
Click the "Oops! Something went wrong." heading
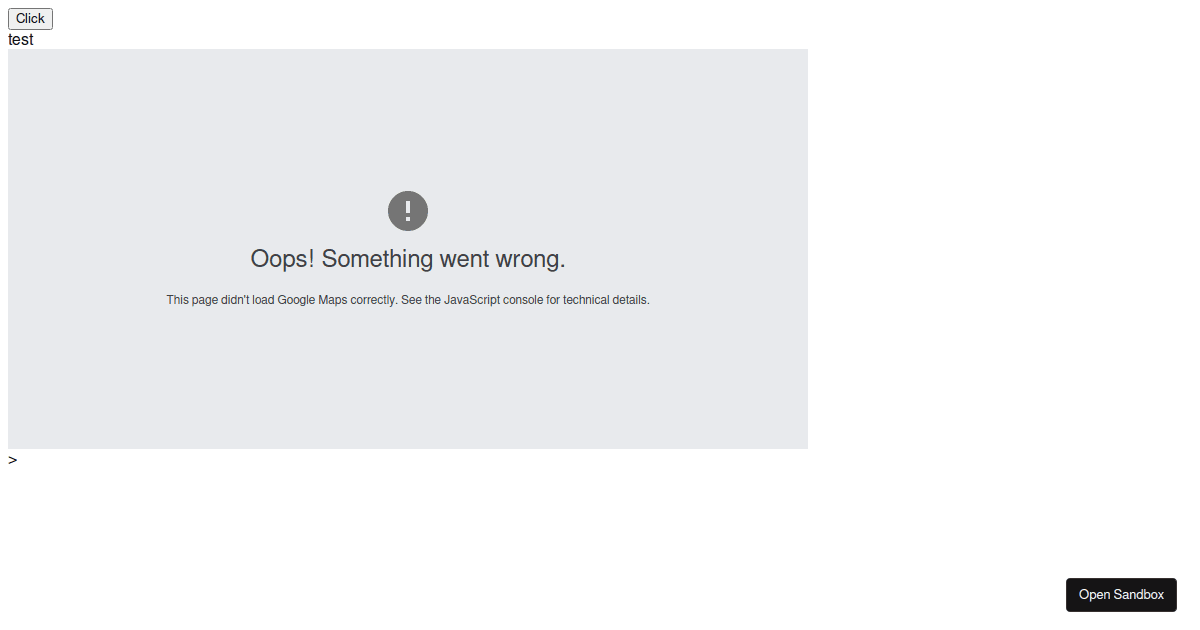point(408,259)
